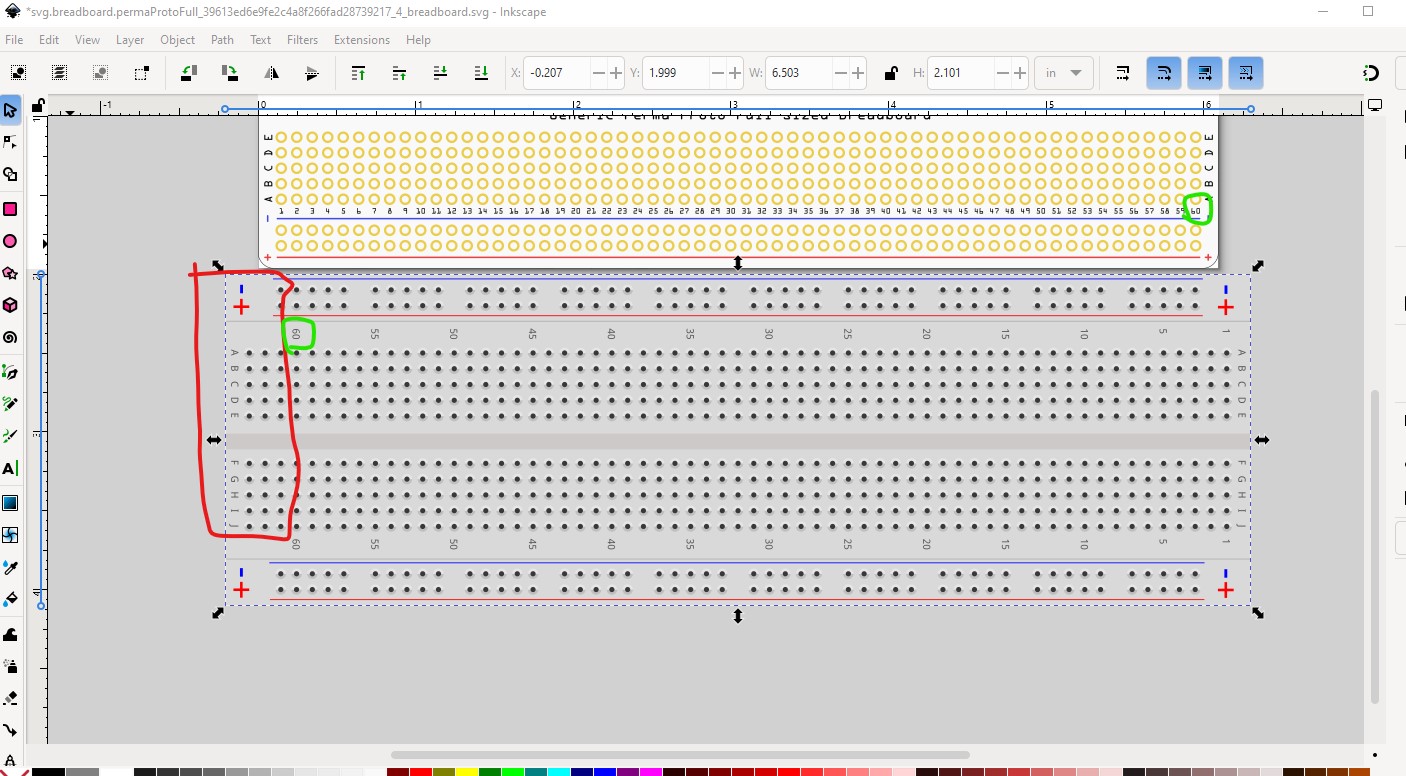Toggle scale rounded corners option
1406x776 pixels.
tap(1164, 73)
